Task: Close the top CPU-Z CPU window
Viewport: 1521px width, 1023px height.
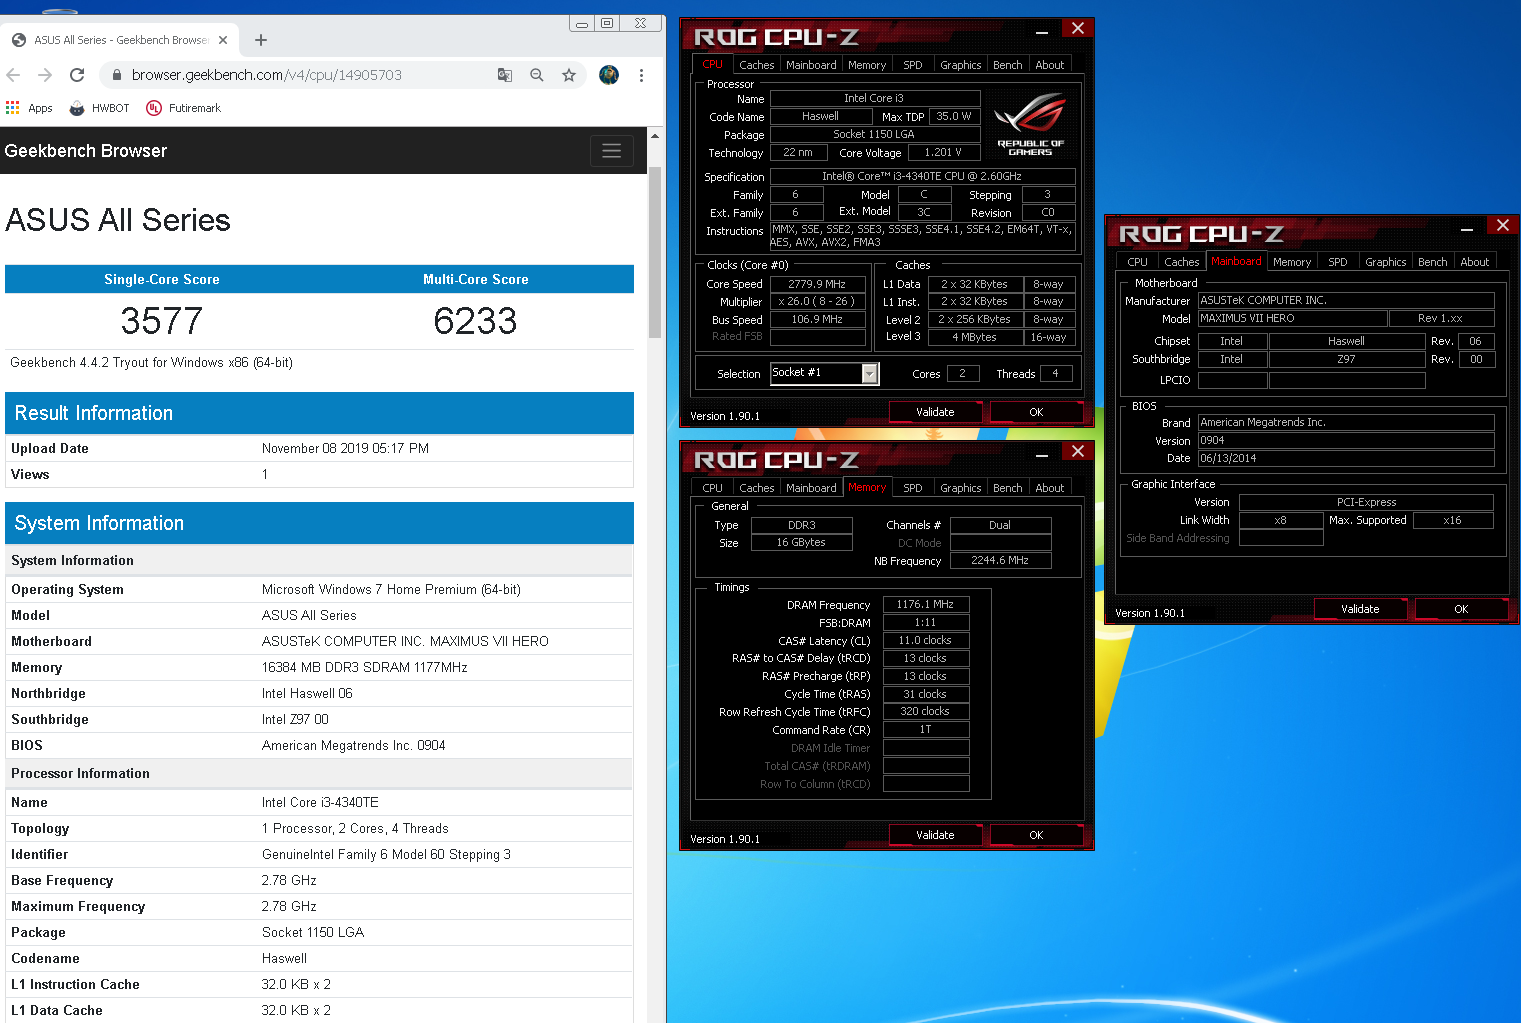Action: [x=1078, y=29]
